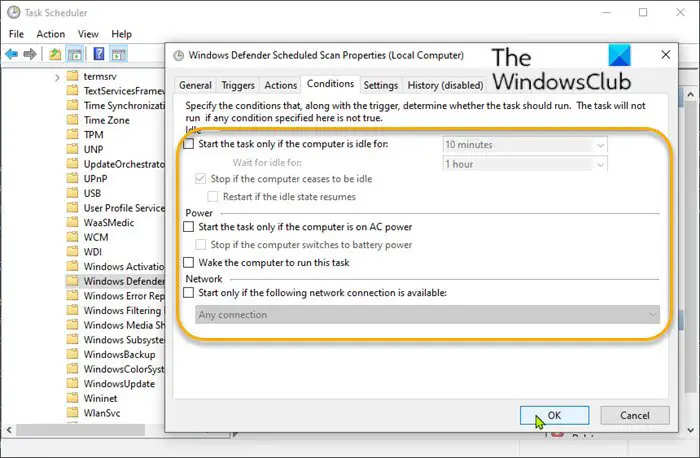Toggle Stop if computer switches to battery power
Image resolution: width=700 pixels, height=458 pixels.
point(200,245)
